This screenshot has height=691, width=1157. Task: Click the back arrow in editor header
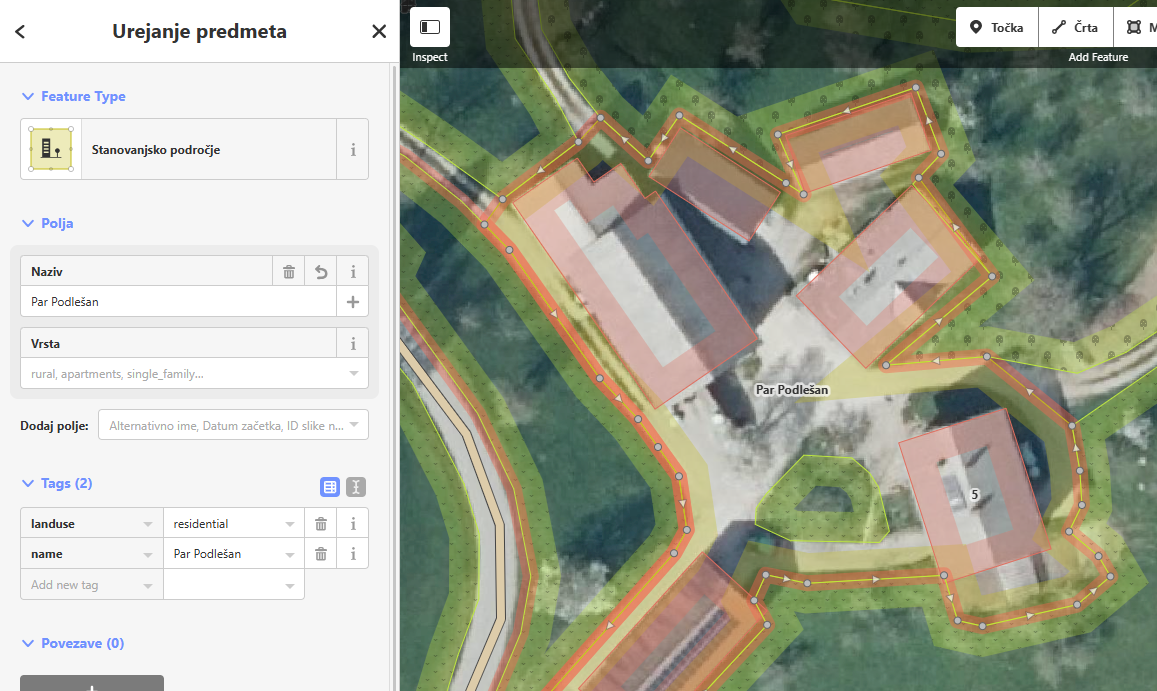pos(20,32)
